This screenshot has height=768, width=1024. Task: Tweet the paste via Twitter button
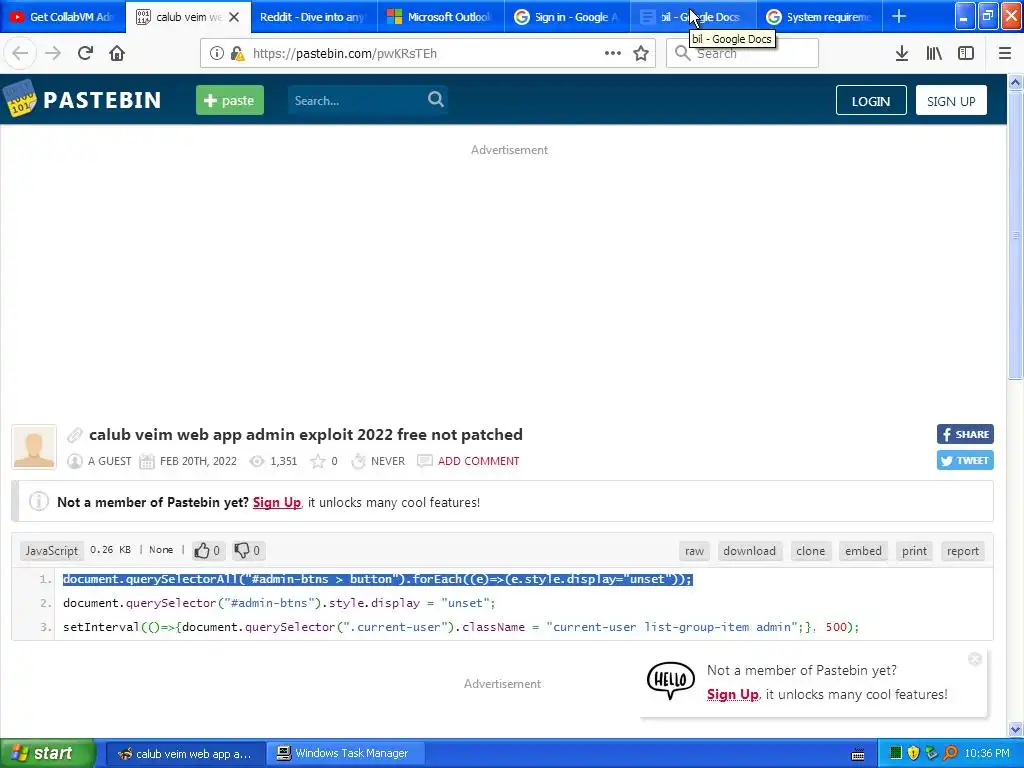click(965, 460)
